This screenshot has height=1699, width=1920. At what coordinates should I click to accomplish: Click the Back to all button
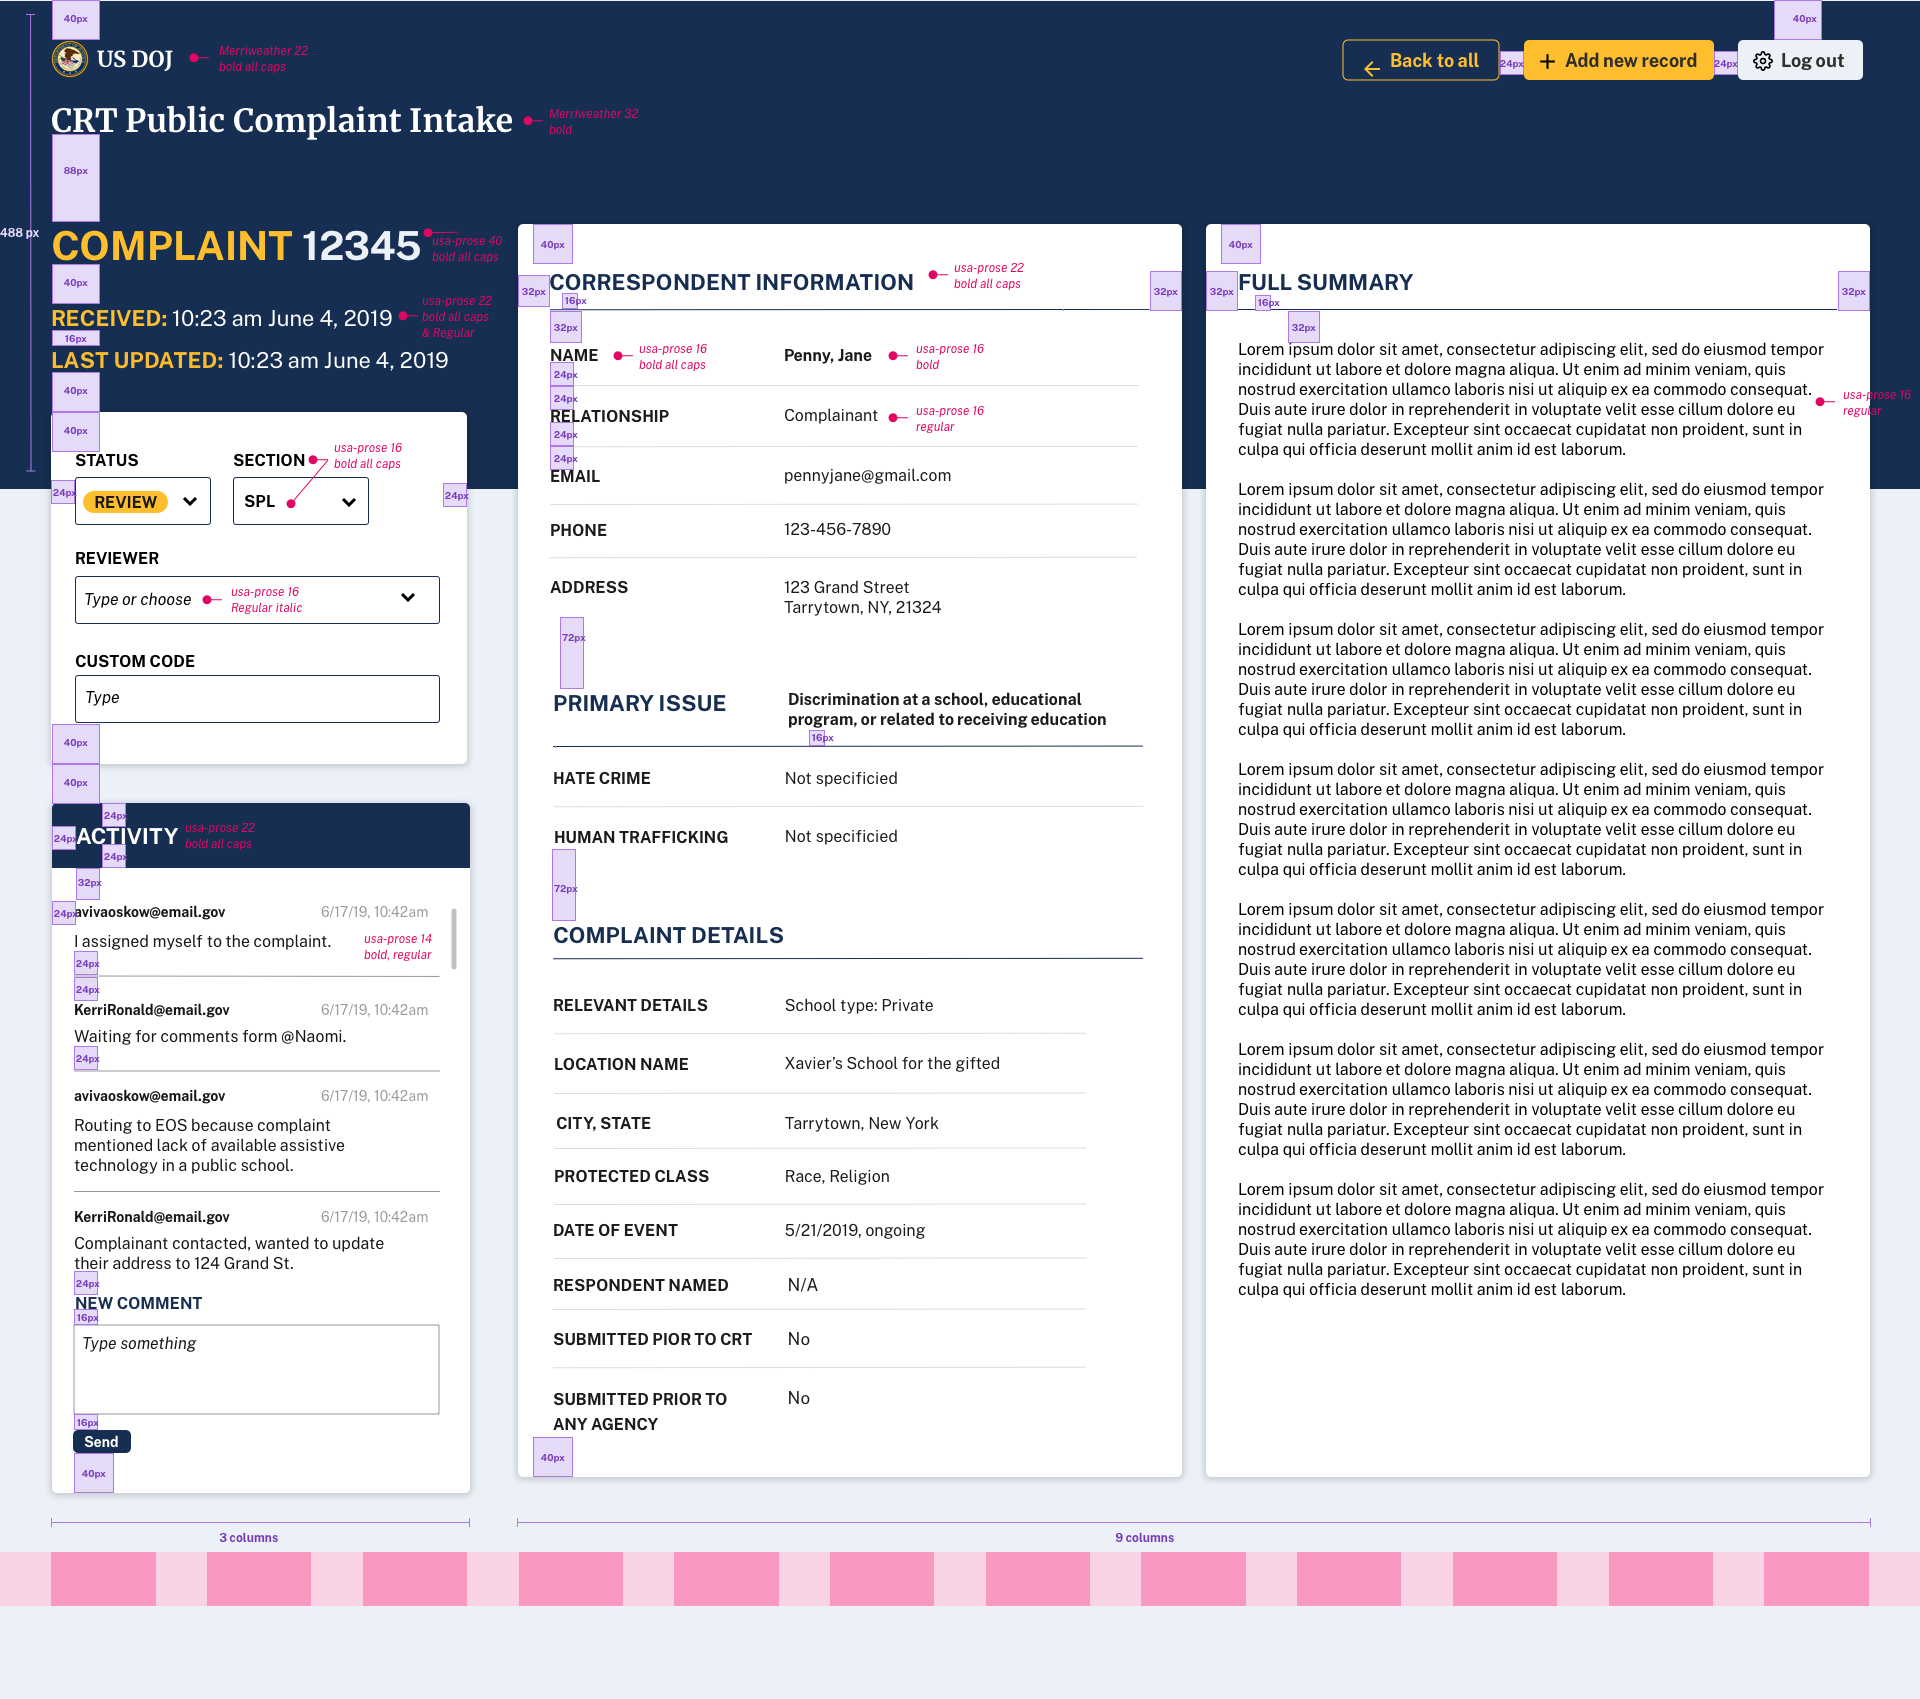[1421, 60]
